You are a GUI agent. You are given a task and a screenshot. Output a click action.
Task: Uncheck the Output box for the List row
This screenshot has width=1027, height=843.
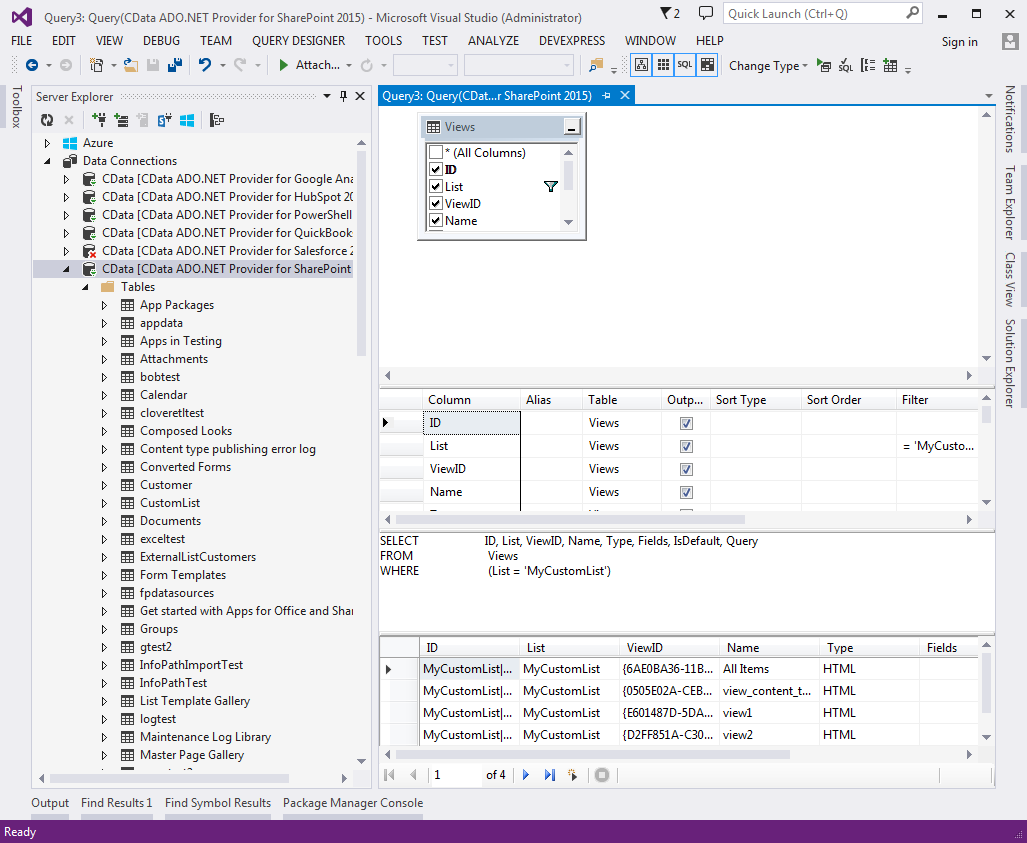tap(686, 446)
